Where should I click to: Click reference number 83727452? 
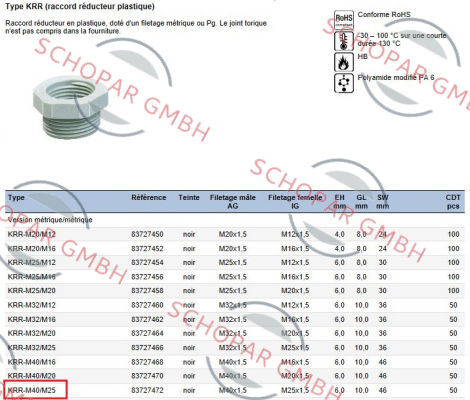(147, 249)
